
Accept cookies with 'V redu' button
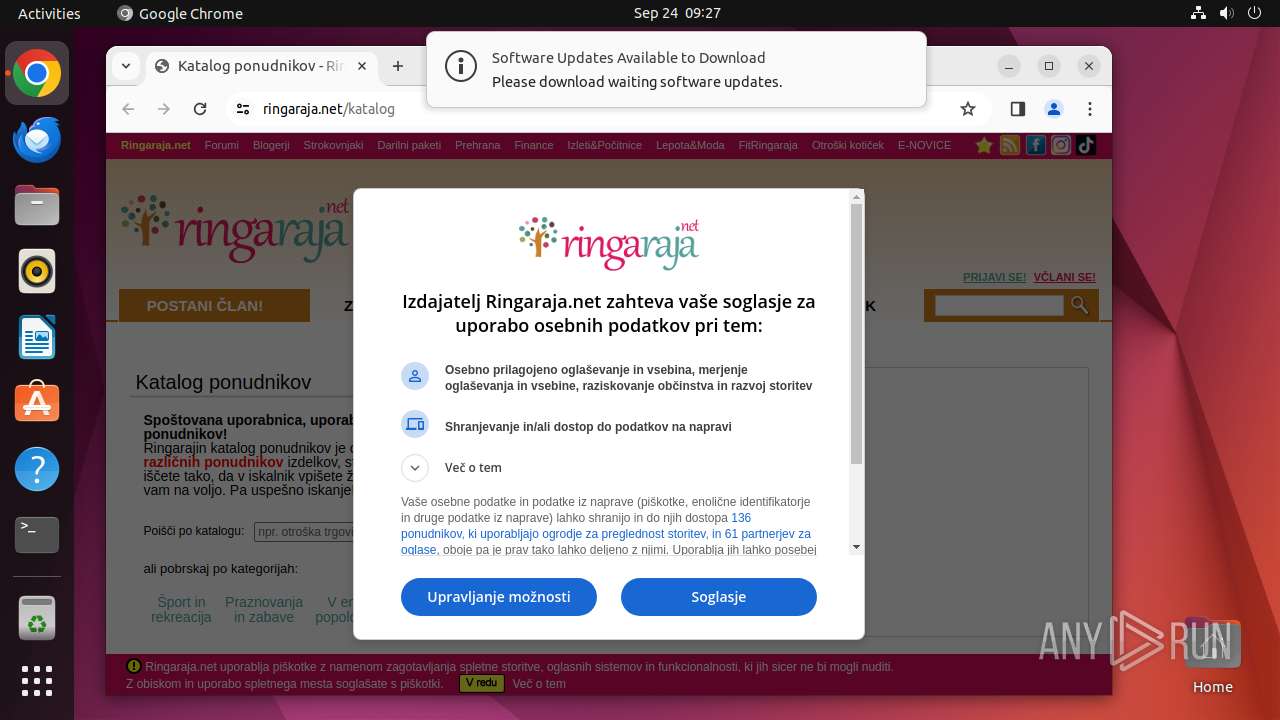coord(481,683)
